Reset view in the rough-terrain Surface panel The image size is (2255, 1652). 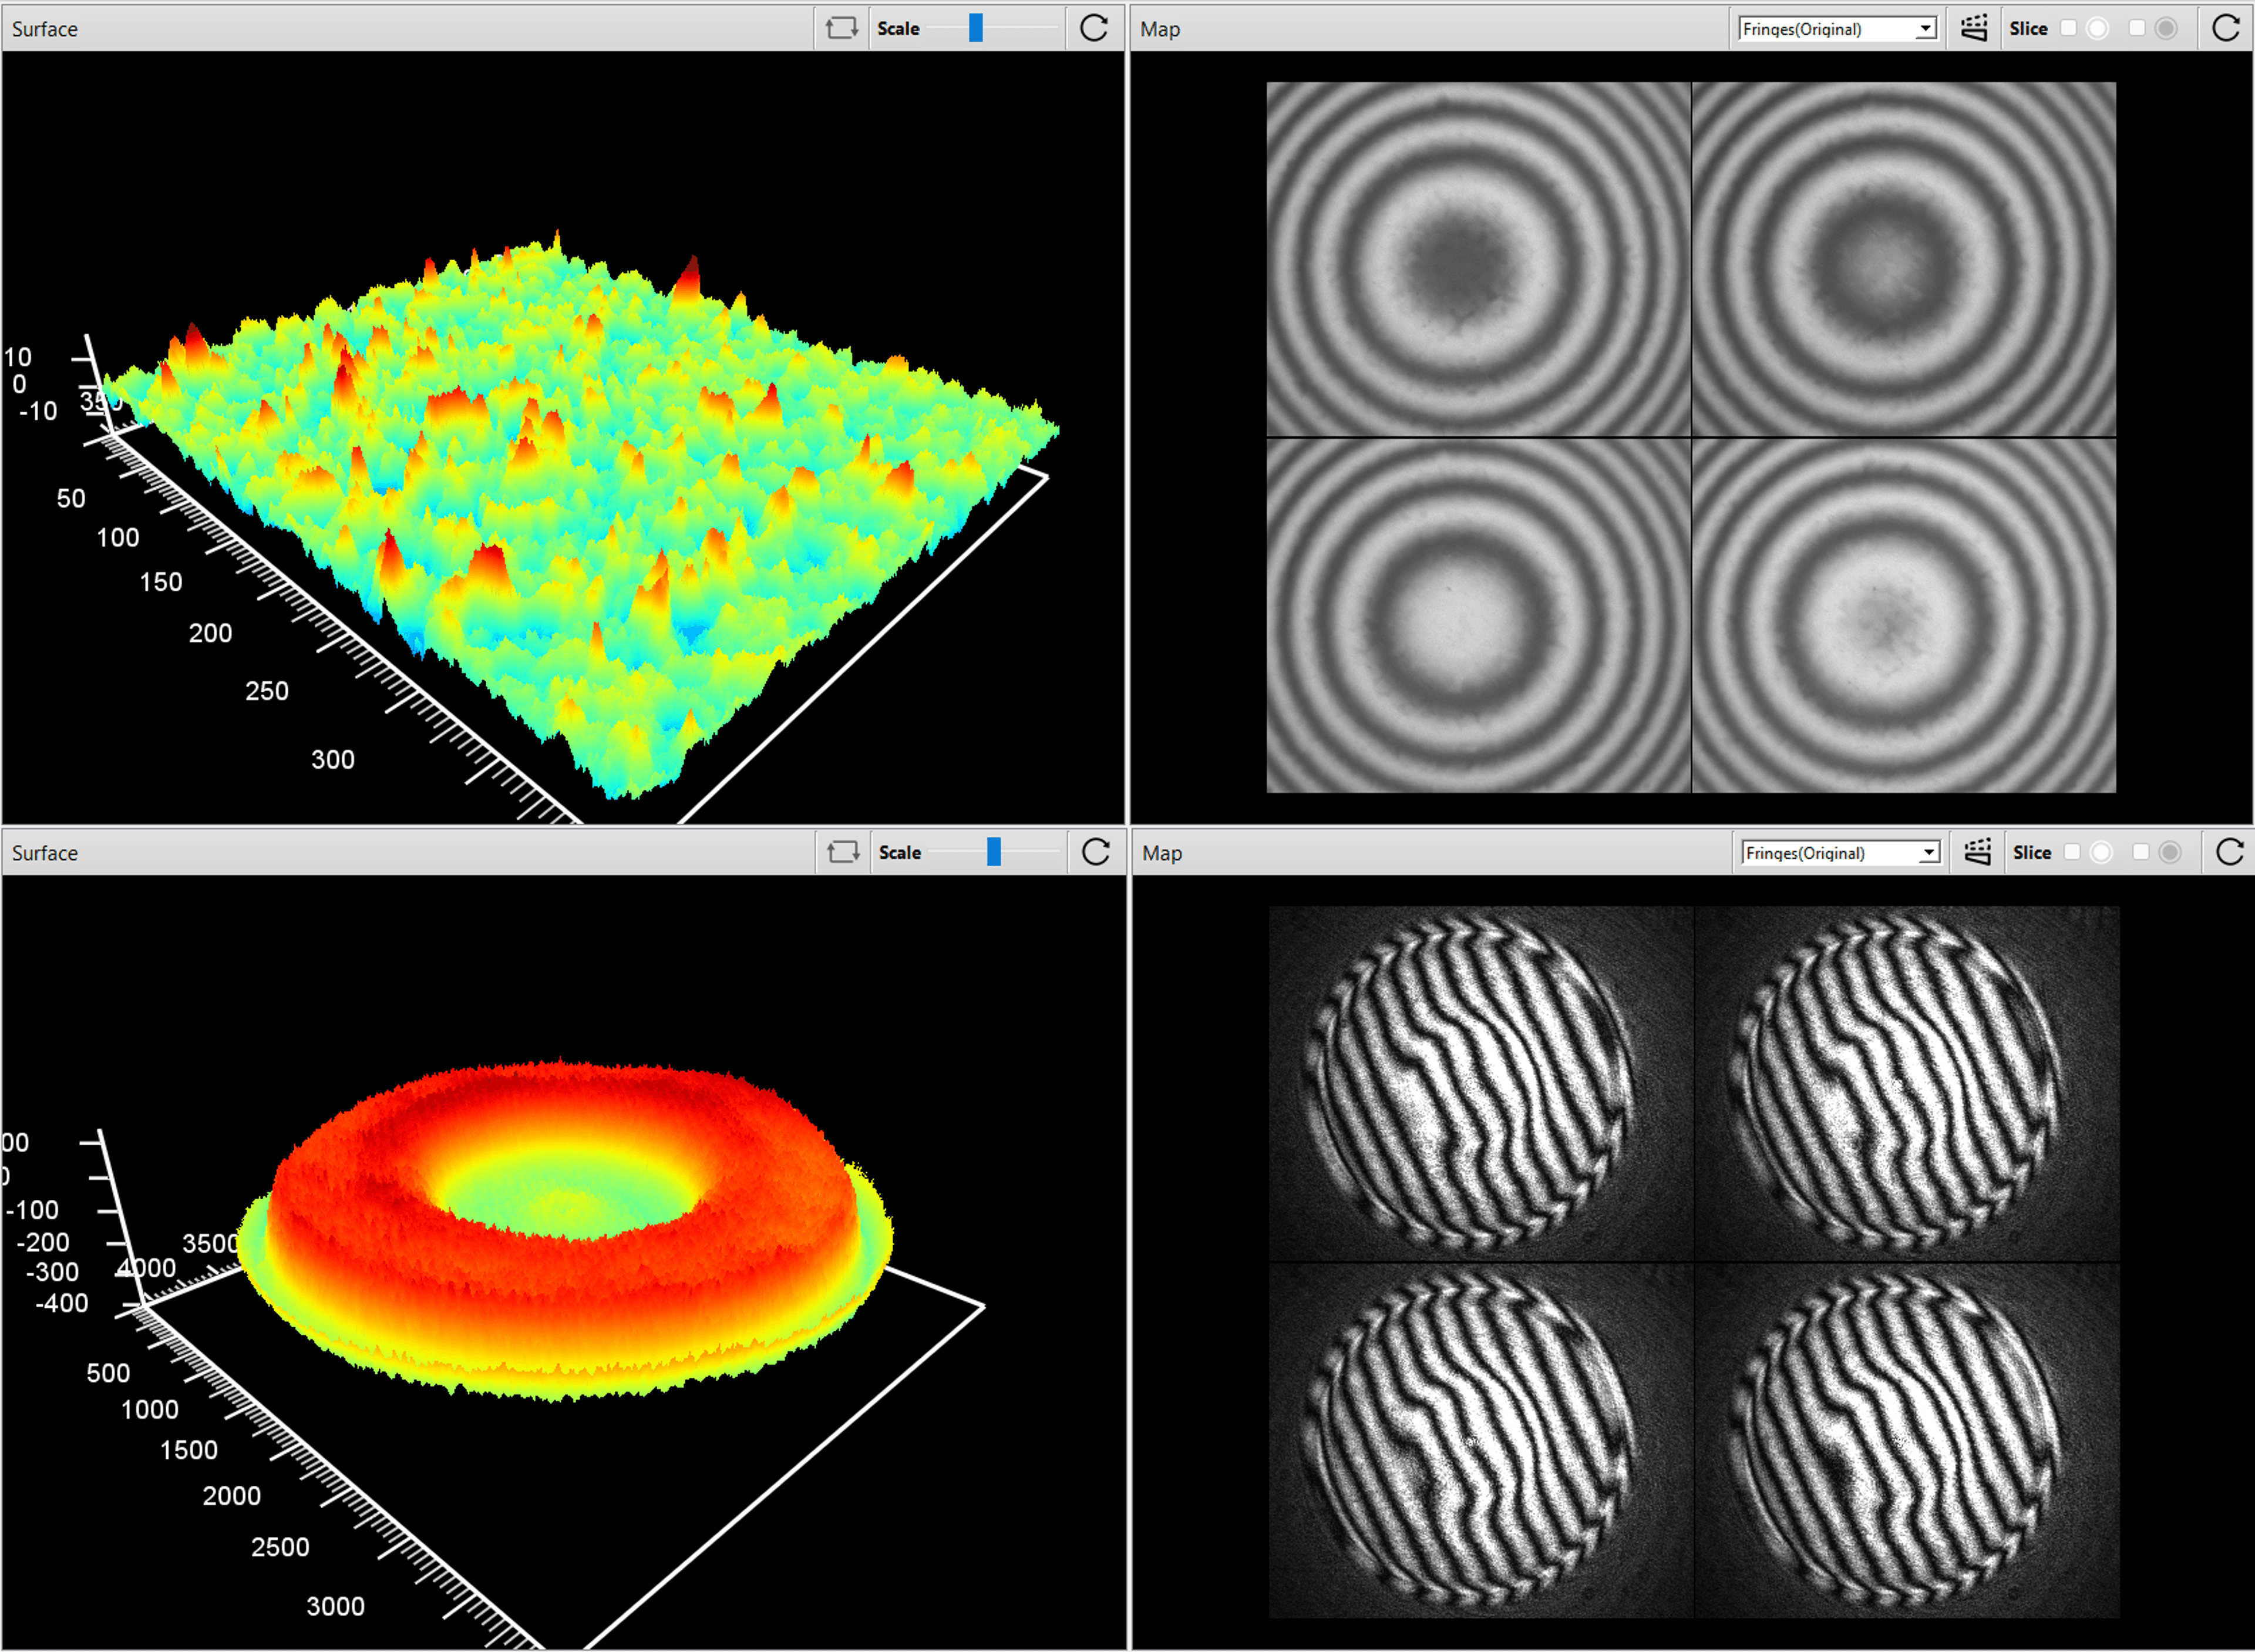(1094, 28)
